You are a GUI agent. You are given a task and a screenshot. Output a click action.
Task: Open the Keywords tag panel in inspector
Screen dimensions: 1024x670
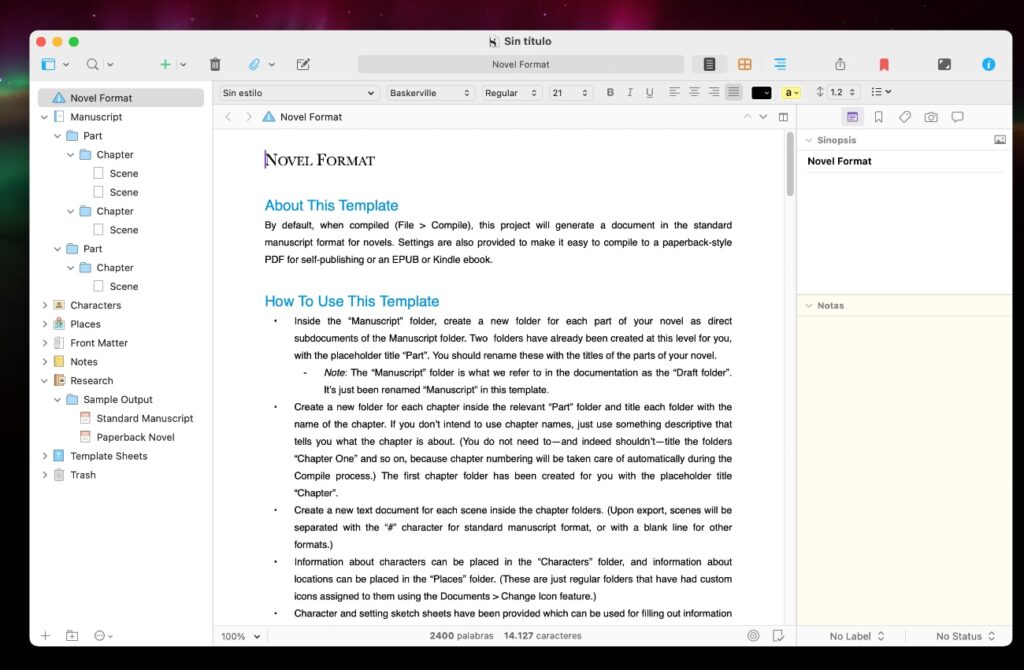(x=905, y=117)
